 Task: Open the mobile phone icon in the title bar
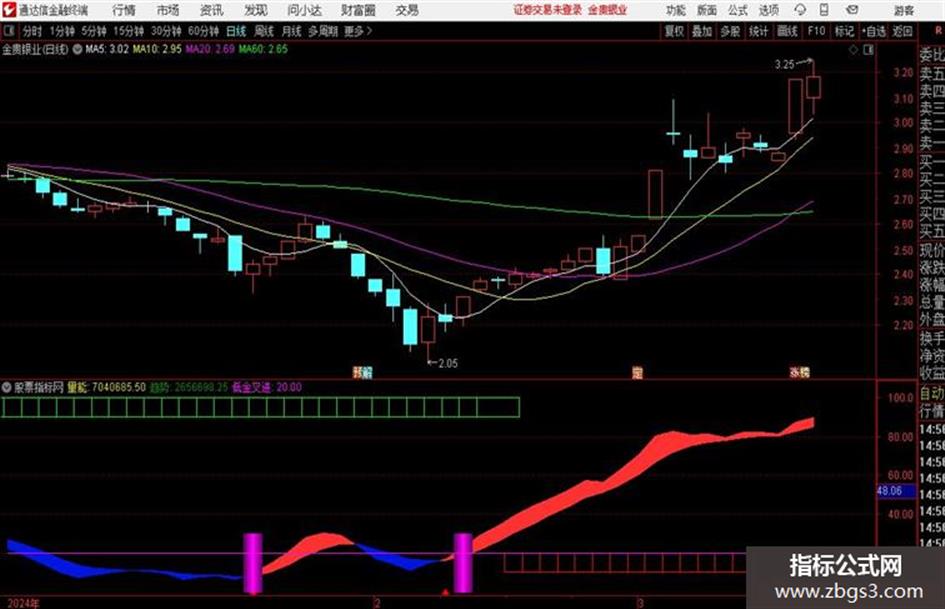coord(824,10)
